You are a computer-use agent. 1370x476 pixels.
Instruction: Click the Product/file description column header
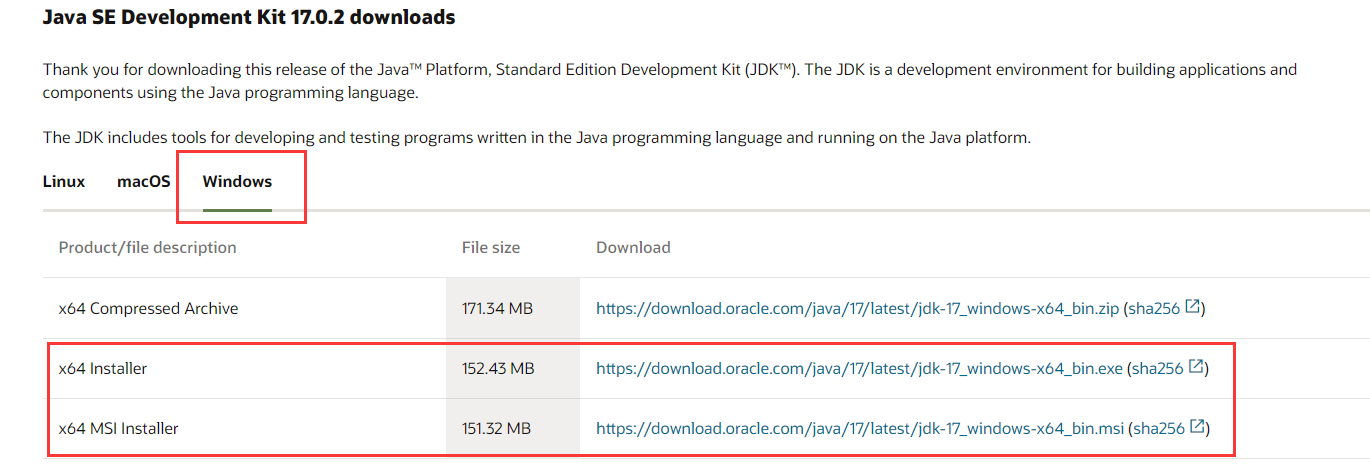tap(148, 247)
